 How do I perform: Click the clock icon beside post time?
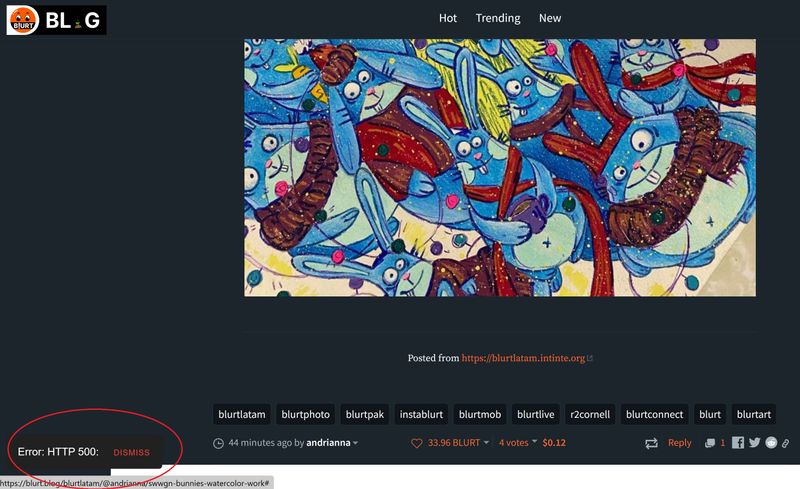pyautogui.click(x=218, y=443)
